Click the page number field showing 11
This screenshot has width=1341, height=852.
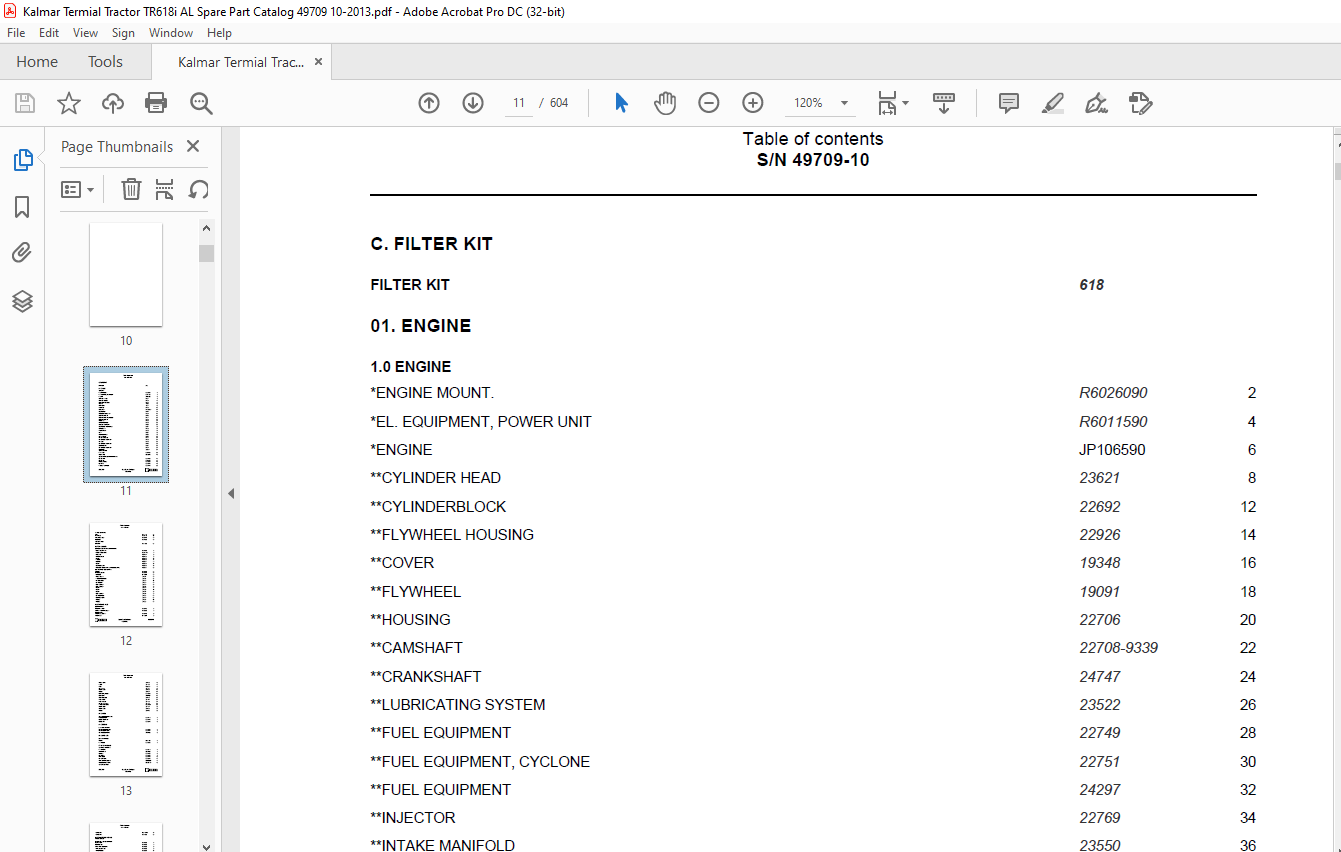click(x=519, y=103)
